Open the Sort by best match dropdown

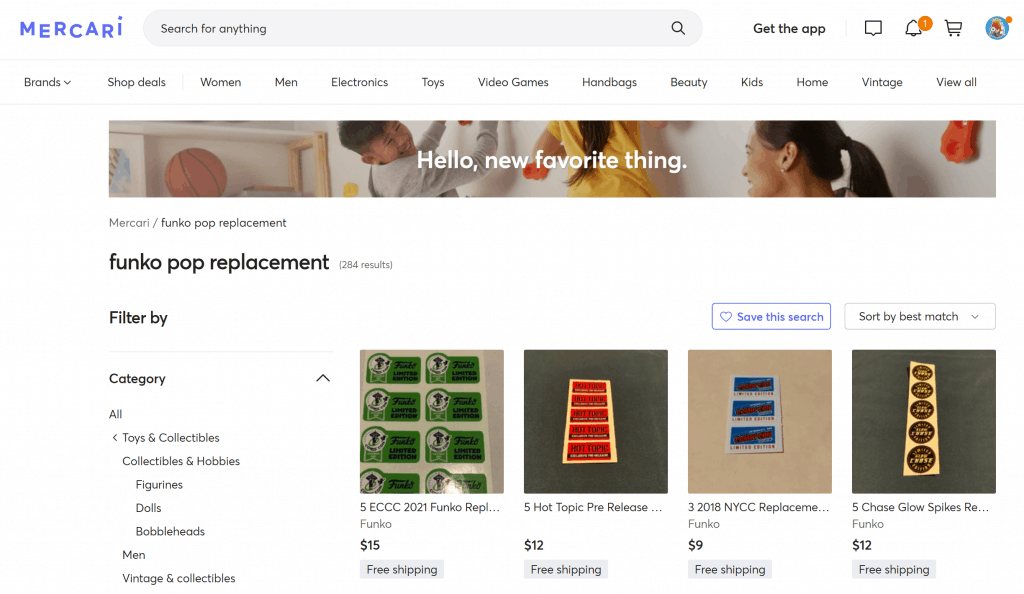pos(919,317)
